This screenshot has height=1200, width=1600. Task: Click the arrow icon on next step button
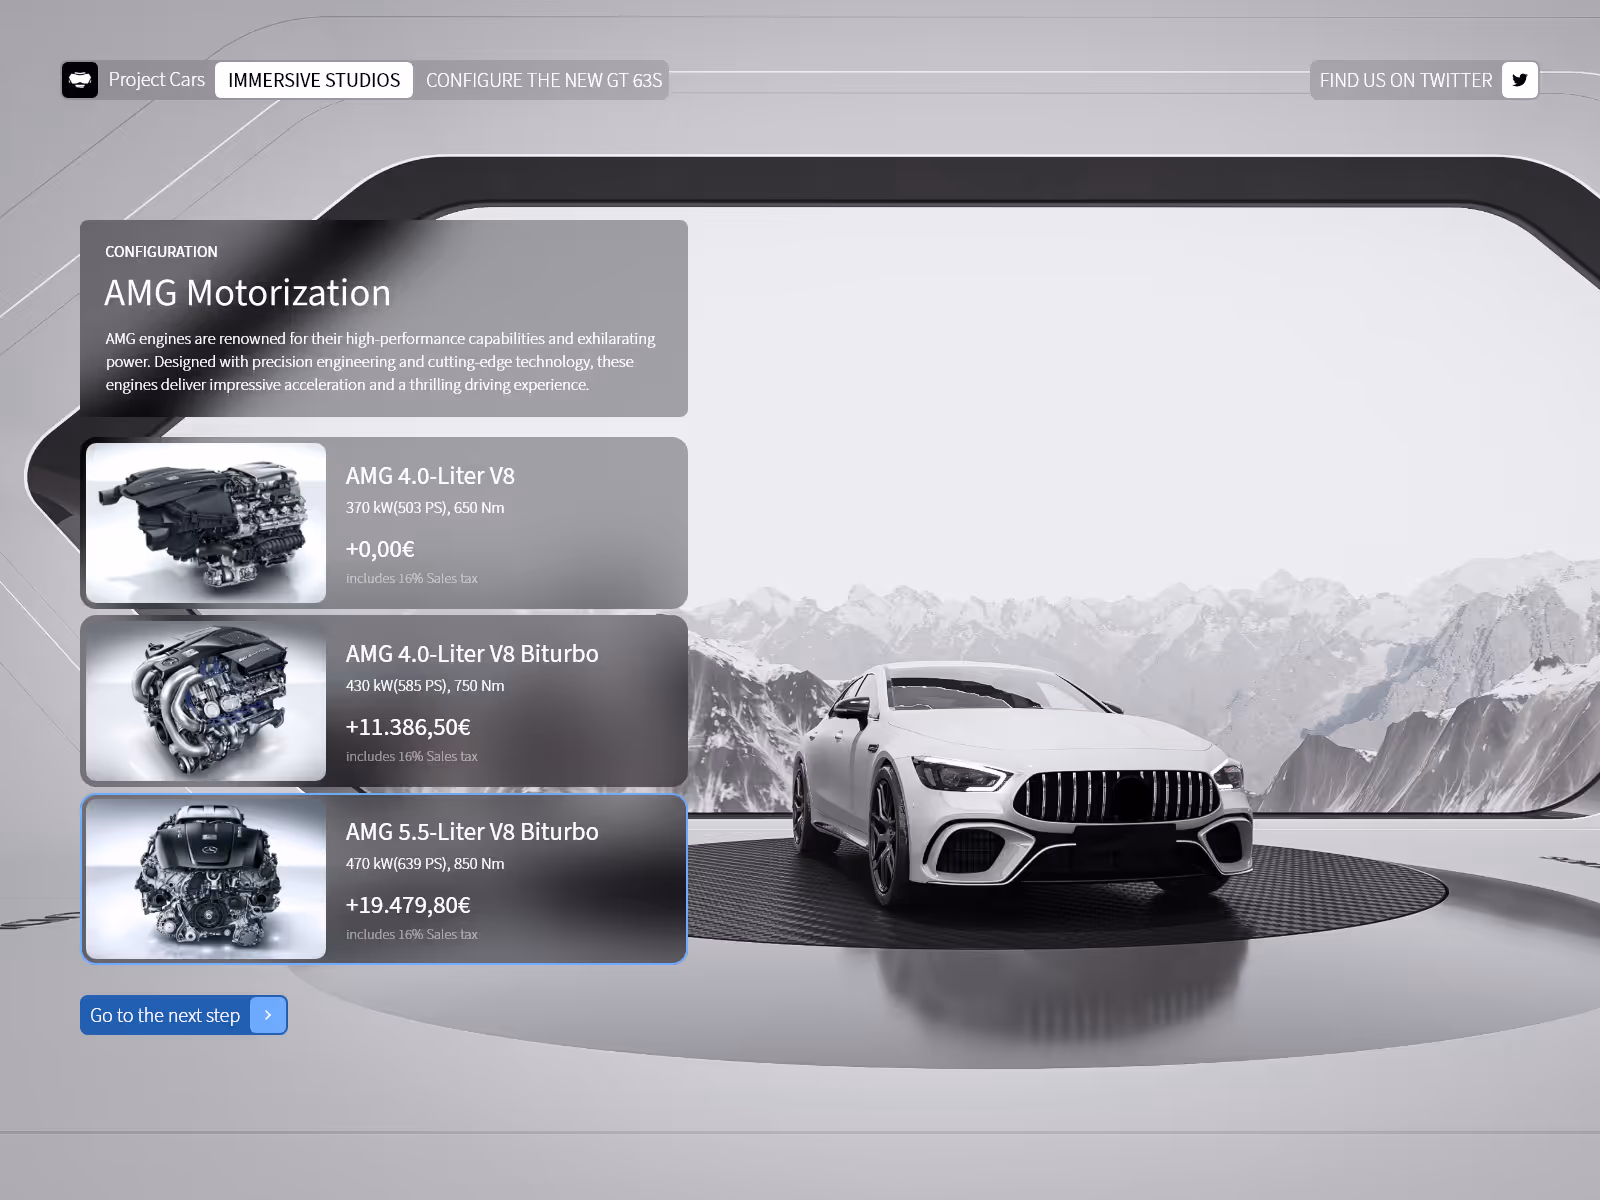pos(268,1015)
